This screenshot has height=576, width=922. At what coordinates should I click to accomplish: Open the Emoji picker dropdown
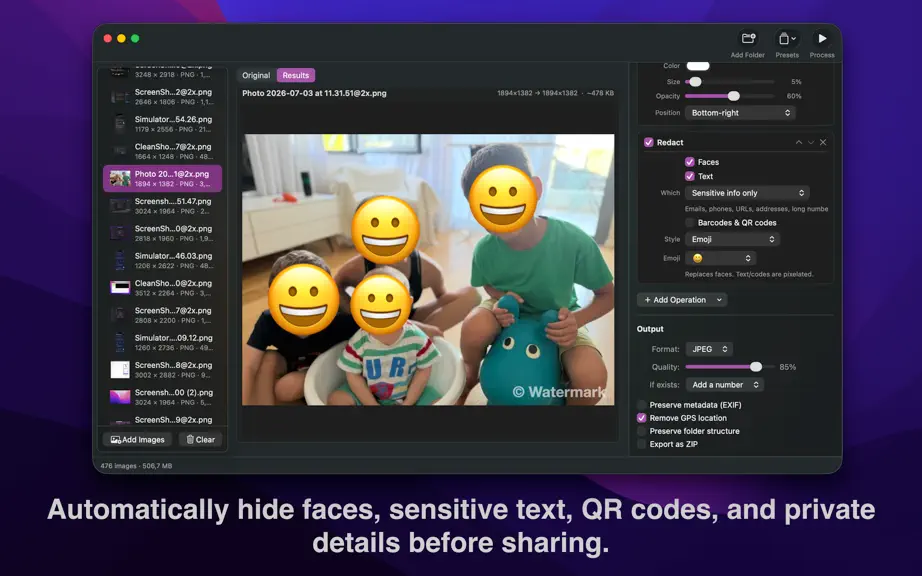pyautogui.click(x=721, y=258)
